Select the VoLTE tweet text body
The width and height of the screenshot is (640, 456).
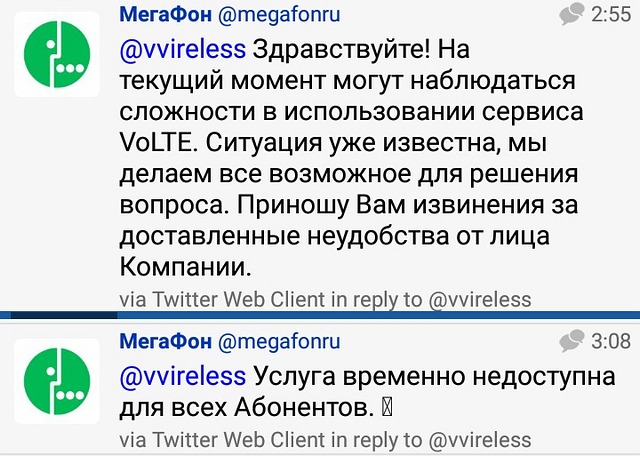pos(351,158)
